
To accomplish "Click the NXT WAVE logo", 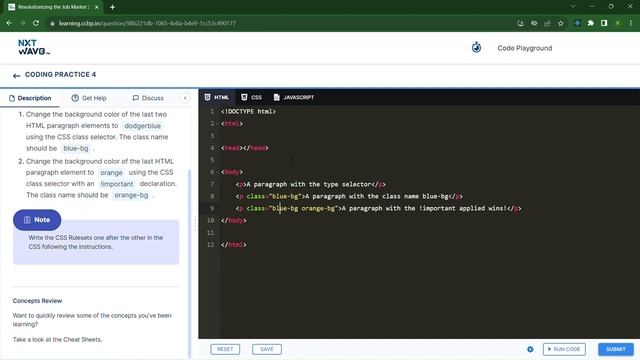I will (x=34, y=47).
